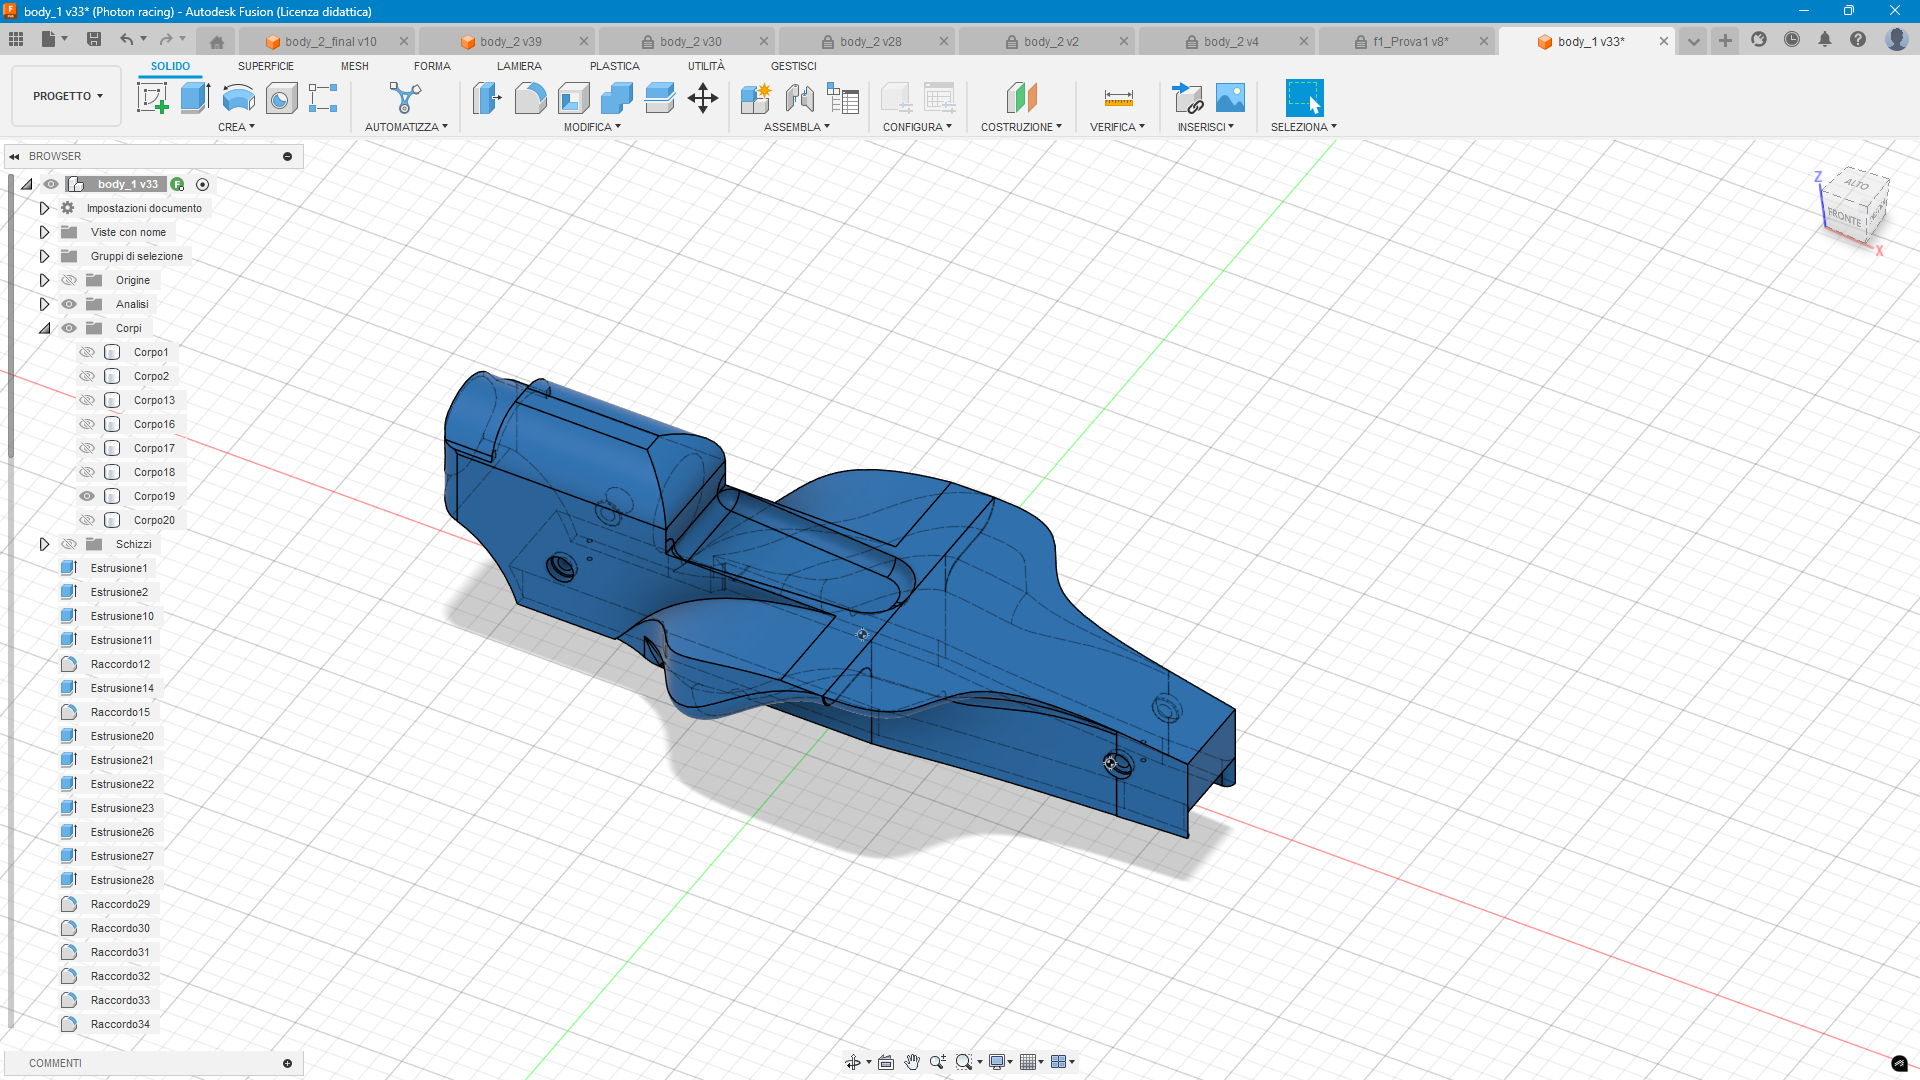Open the COSTRUZIONE dropdown menu
1920x1080 pixels.
pyautogui.click(x=1021, y=127)
